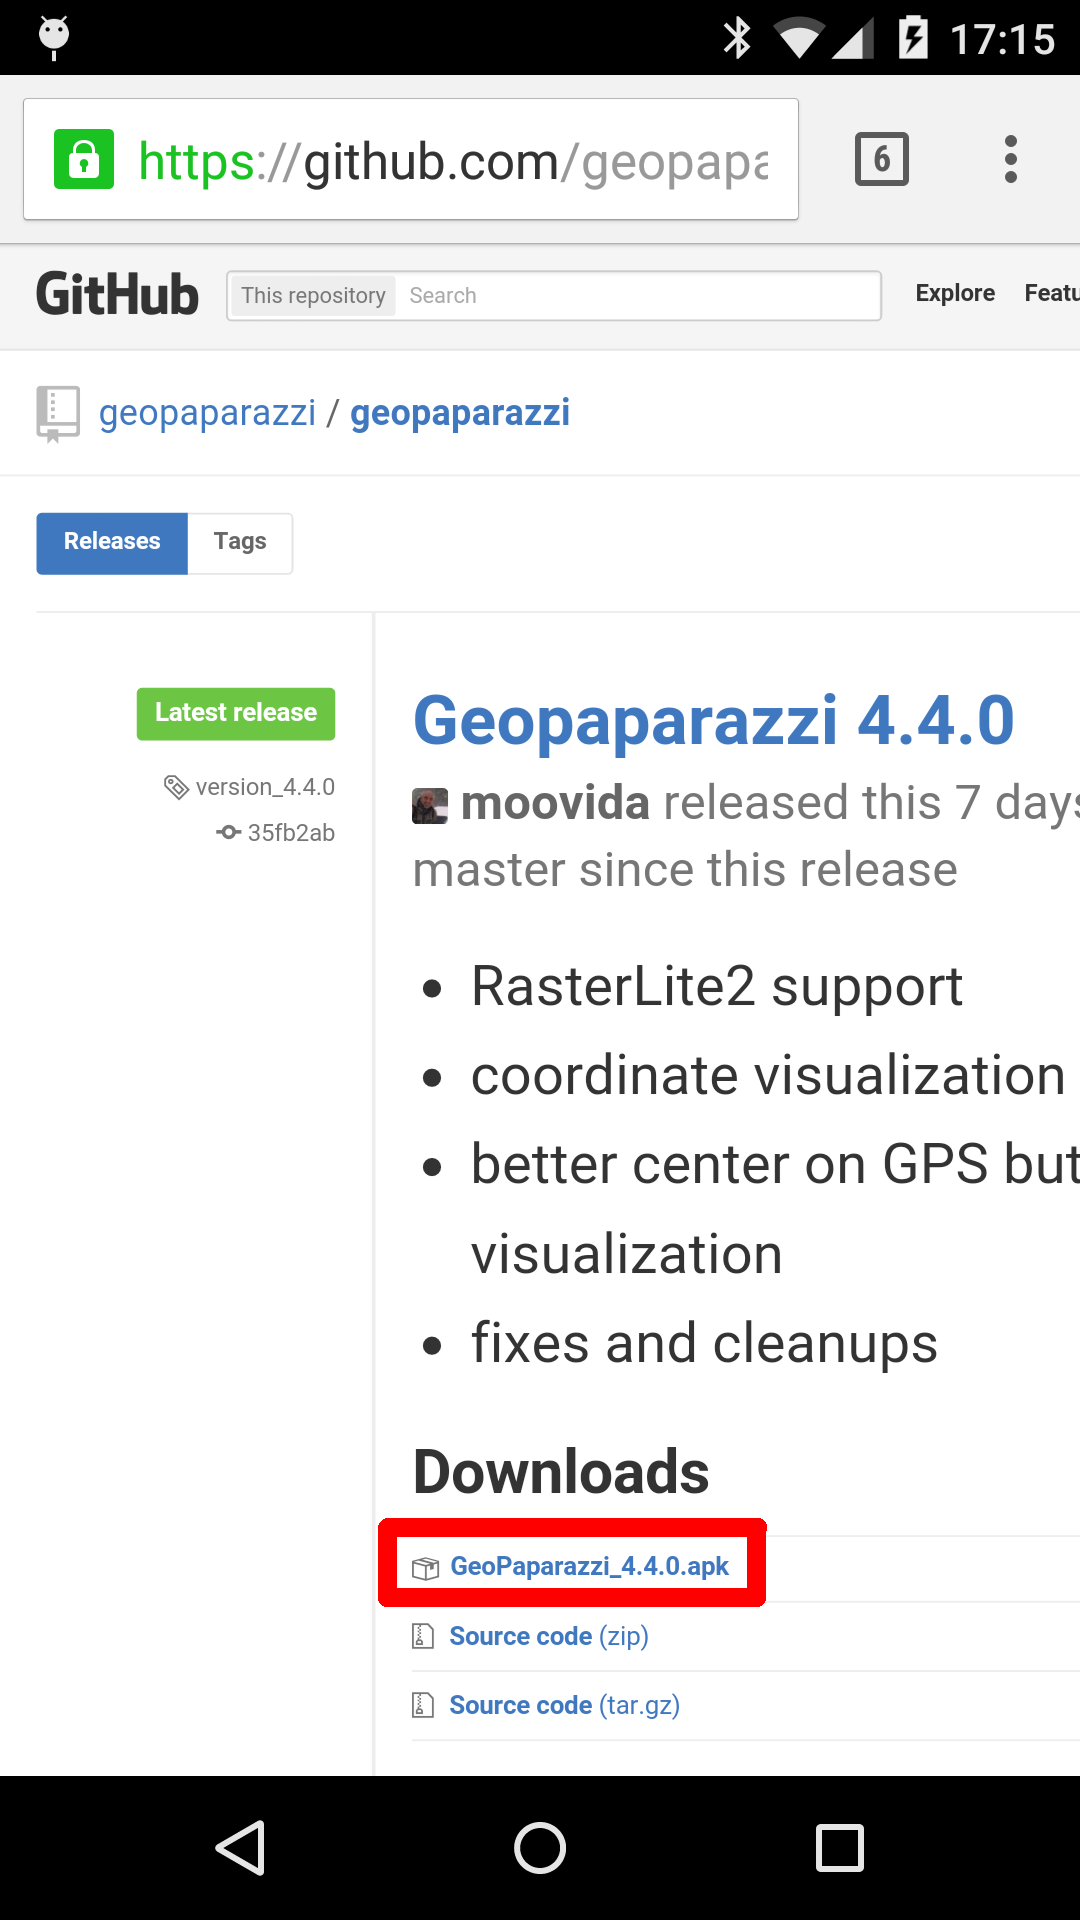Tap the commit icon beside 35fb2ab
Image resolution: width=1080 pixels, height=1920 pixels.
(x=229, y=832)
